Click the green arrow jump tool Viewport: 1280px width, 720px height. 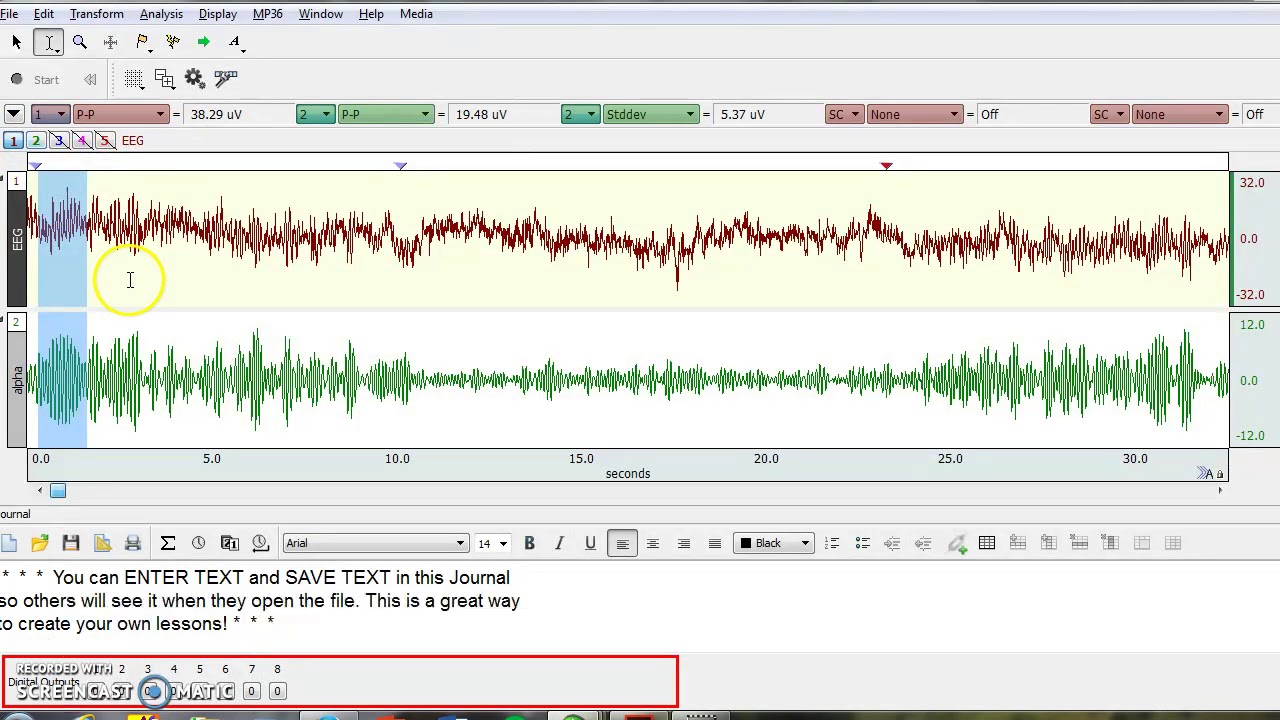click(x=203, y=42)
